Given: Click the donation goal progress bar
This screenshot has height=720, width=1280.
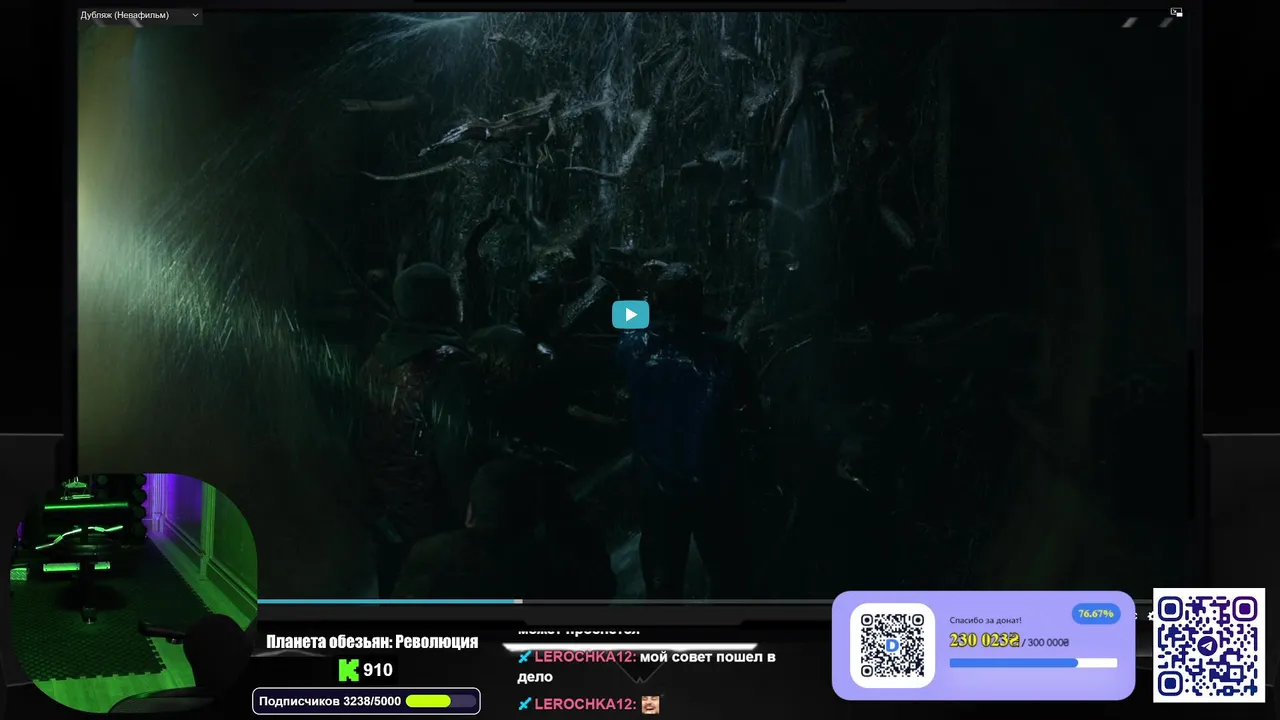Looking at the screenshot, I should tap(1033, 663).
